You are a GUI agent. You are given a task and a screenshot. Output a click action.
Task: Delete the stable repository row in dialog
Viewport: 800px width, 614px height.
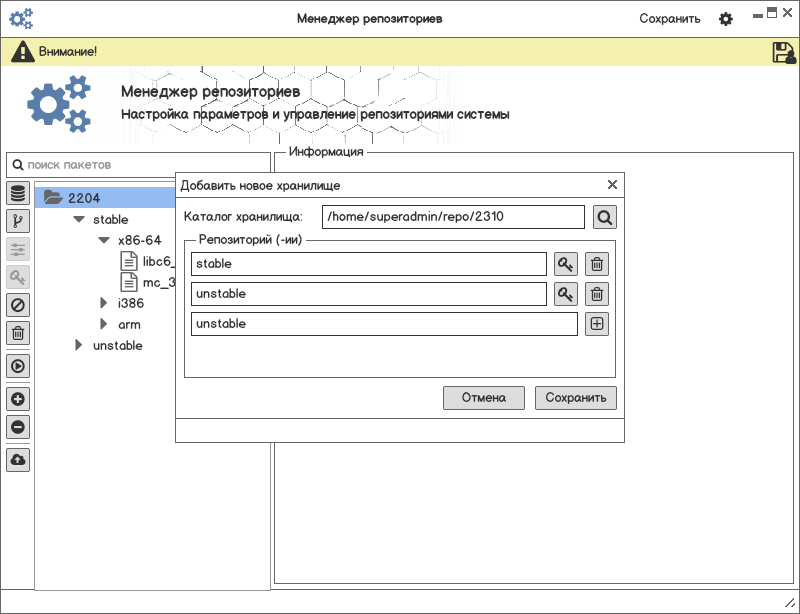pos(597,264)
